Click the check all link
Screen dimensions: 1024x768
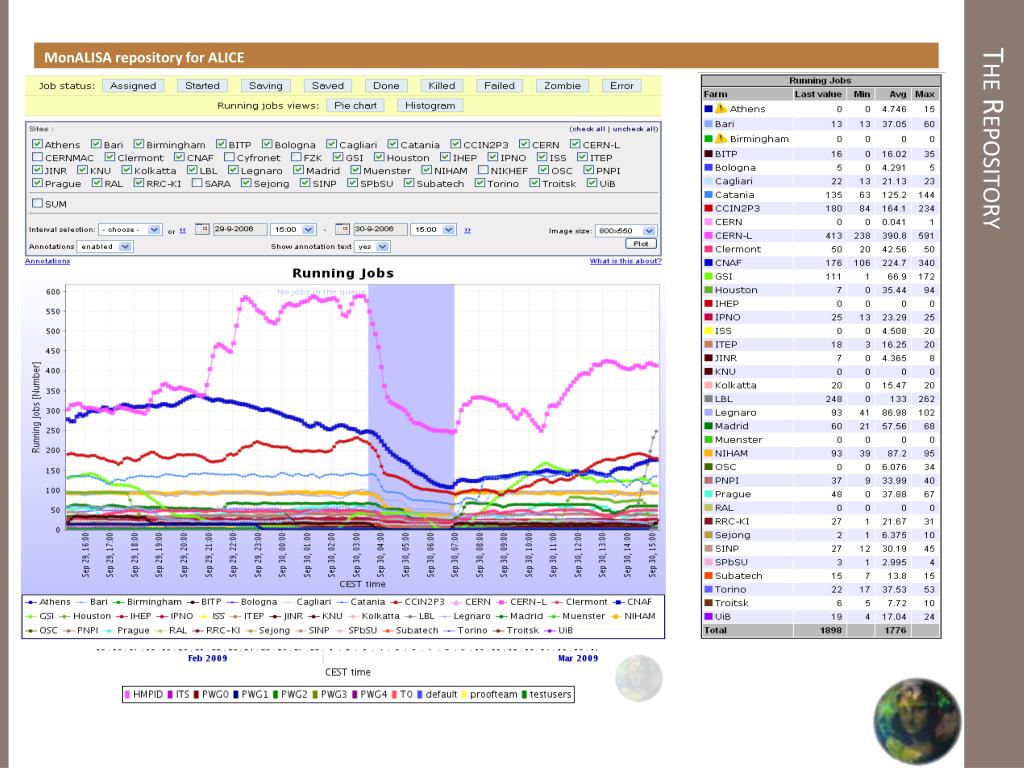coord(587,129)
